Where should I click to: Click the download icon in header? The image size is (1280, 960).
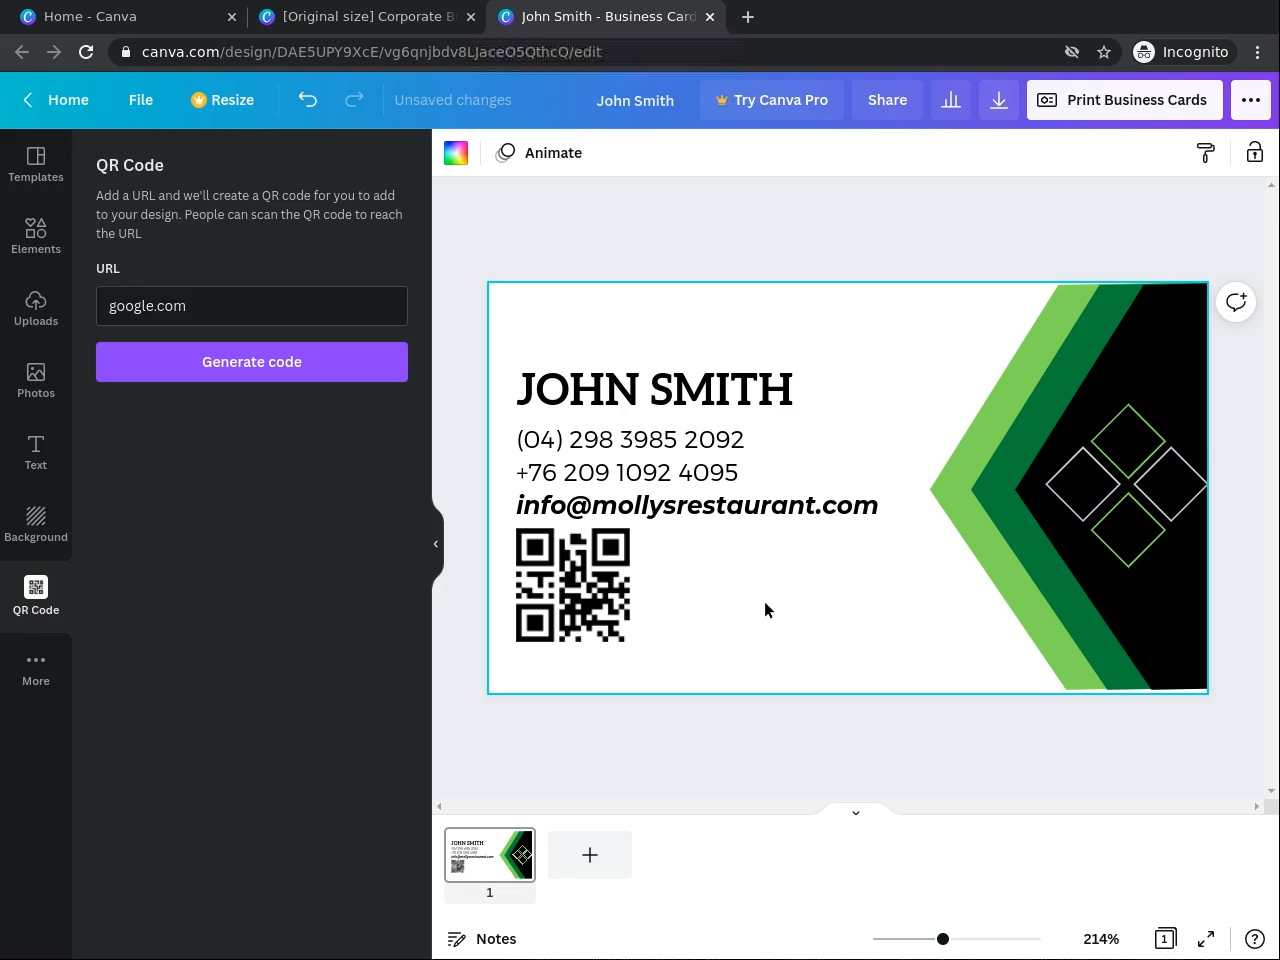tap(999, 100)
